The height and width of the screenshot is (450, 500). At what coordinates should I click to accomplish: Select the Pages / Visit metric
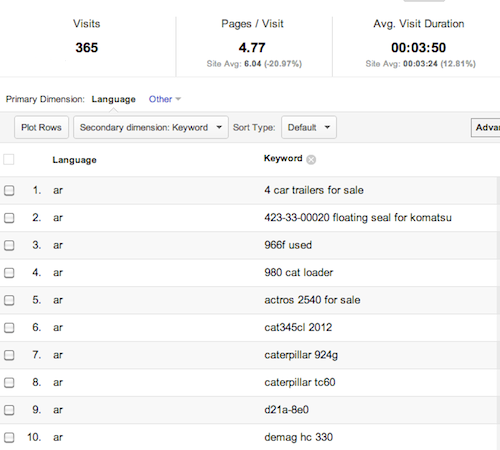(252, 24)
